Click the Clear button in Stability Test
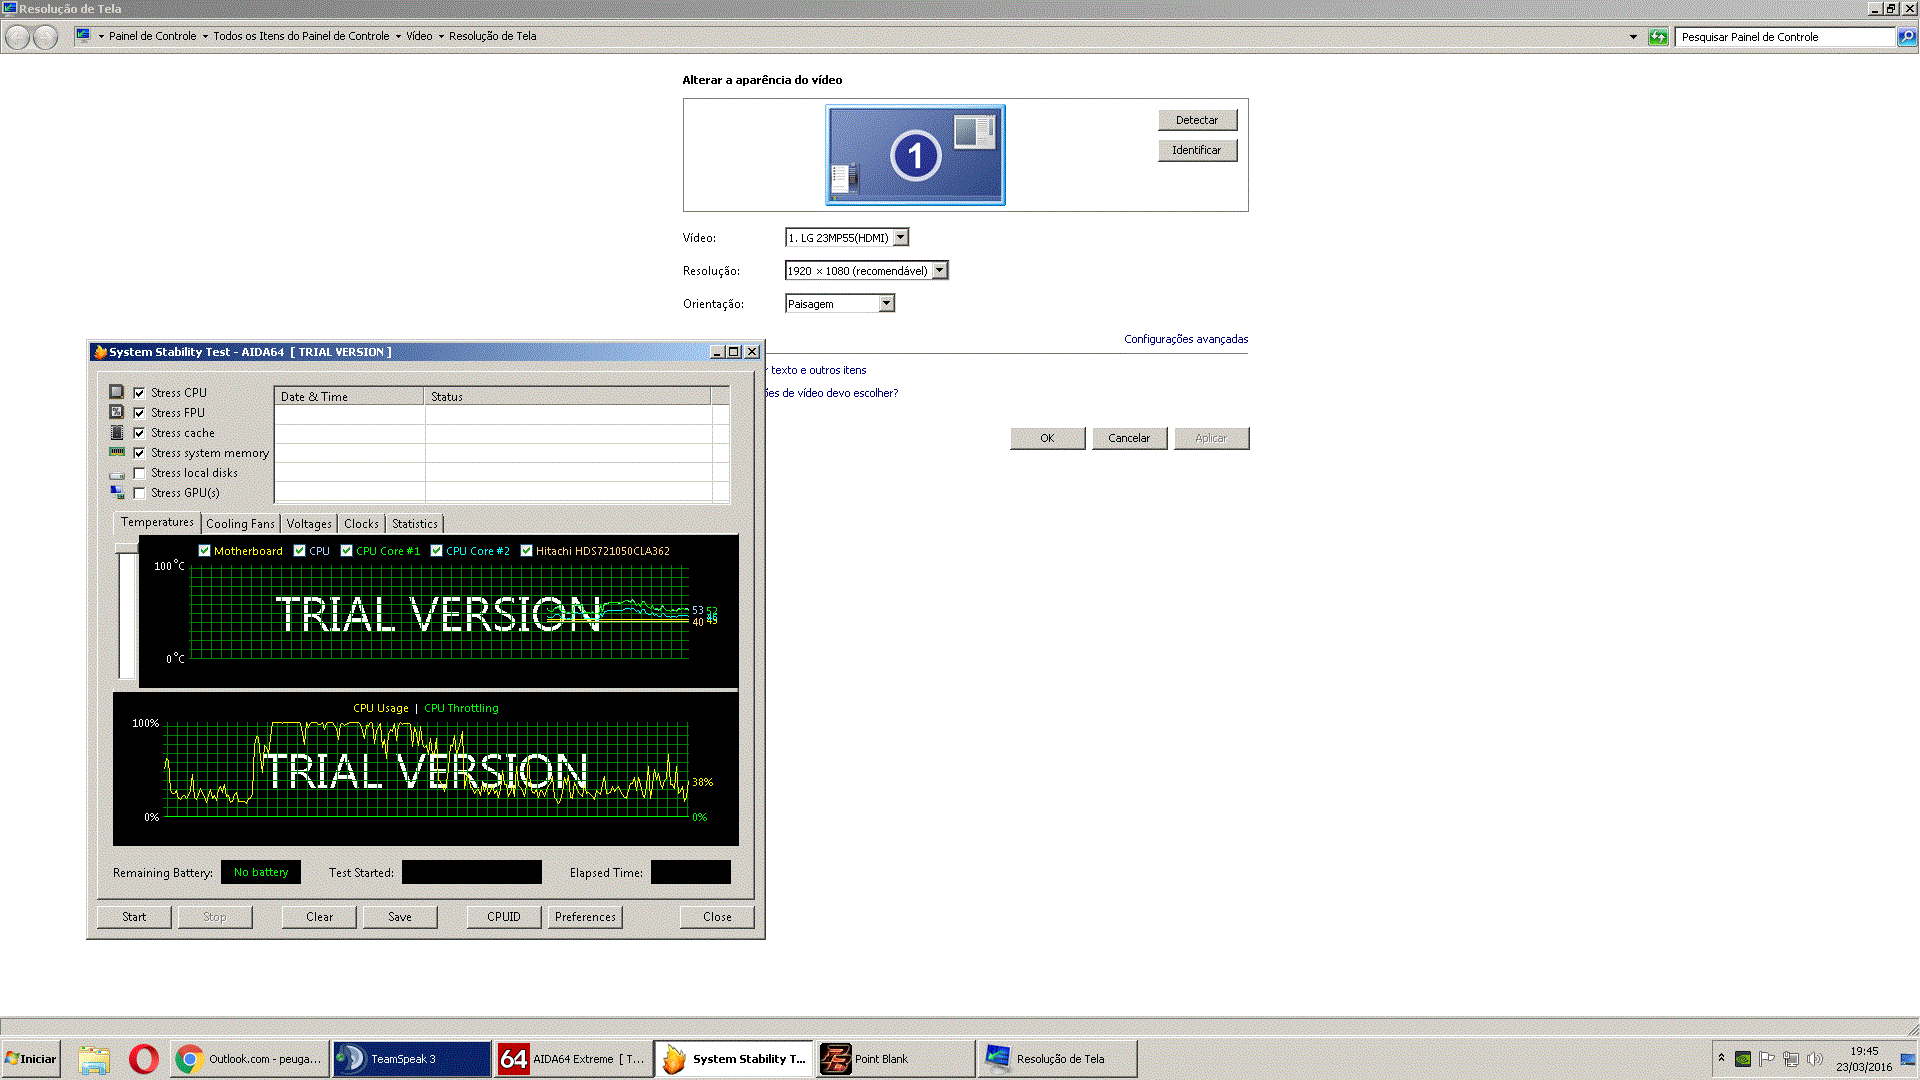This screenshot has height=1080, width=1920. [x=319, y=917]
